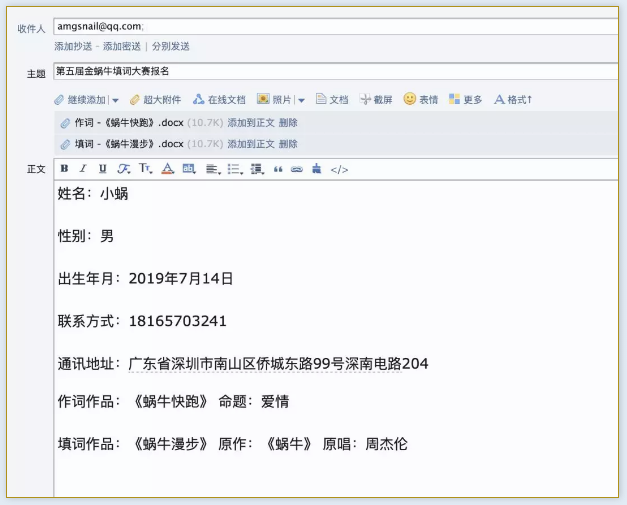
Task: Insert 在线文档 online document
Action: 219,100
